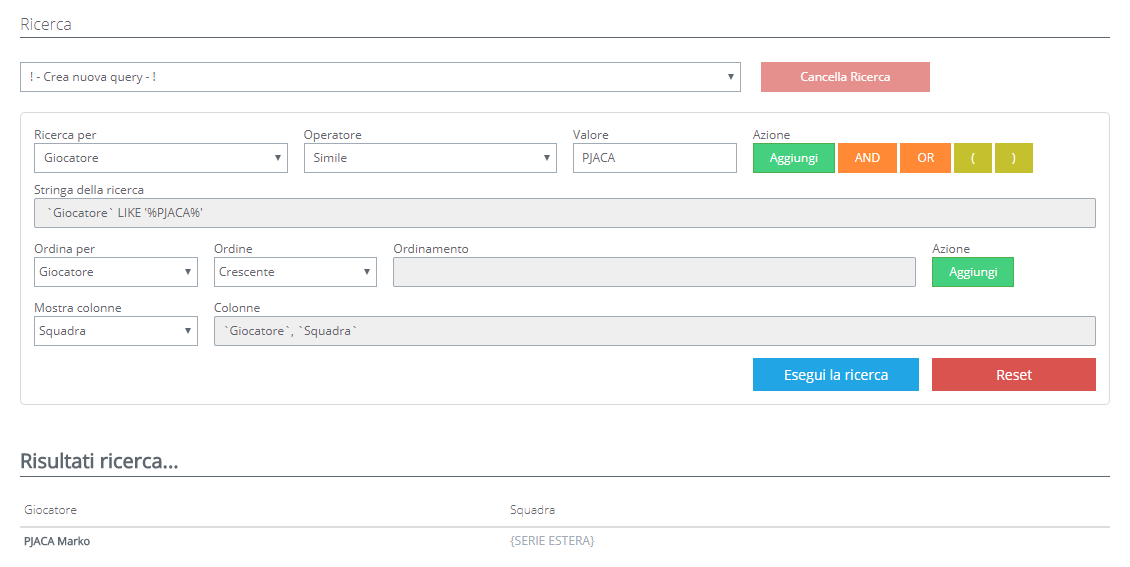Viewport: 1130px width, 567px height.
Task: Click the Cancella Ricerca button
Action: 845,77
